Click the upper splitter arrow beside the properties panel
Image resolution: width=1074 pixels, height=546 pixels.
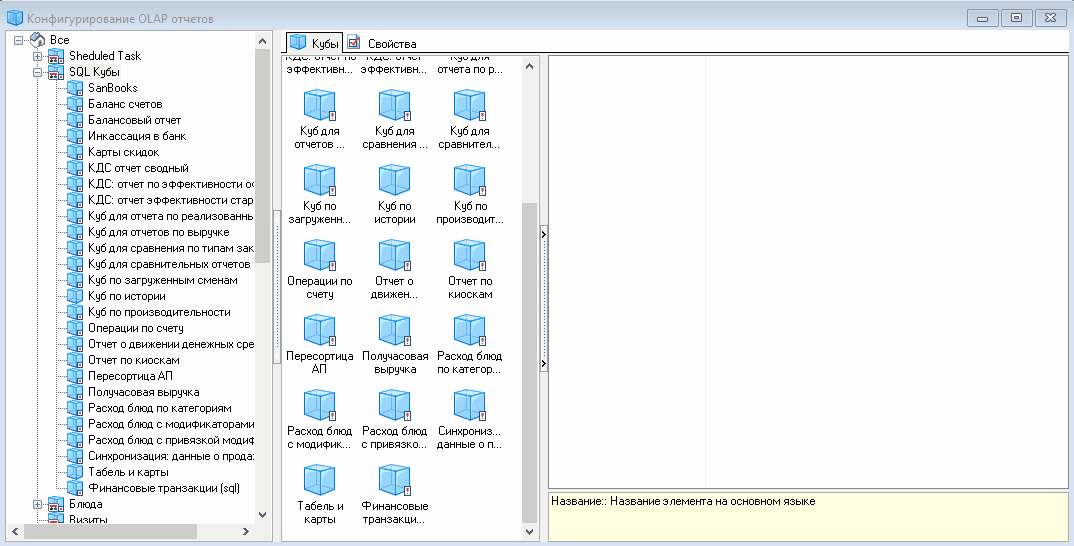(543, 234)
